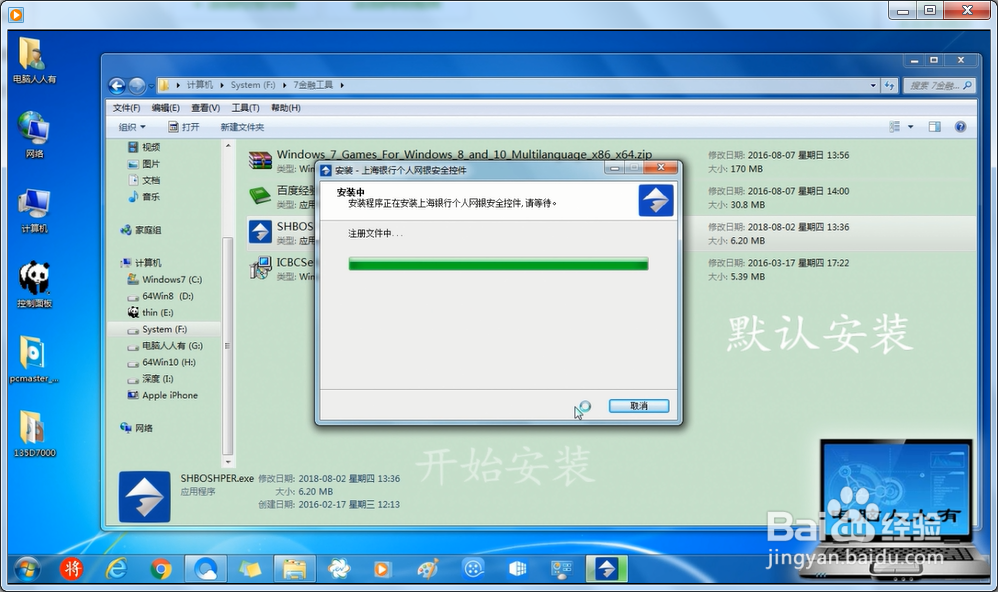
Task: Open the 帮助(H) menu
Action: coord(286,108)
